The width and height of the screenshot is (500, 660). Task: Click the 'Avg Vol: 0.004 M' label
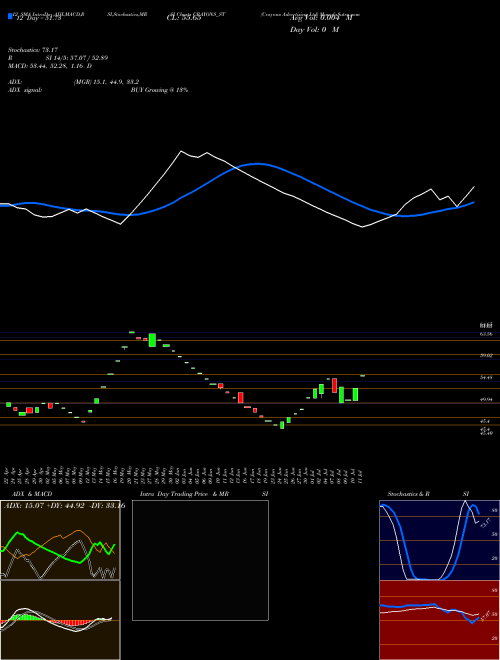[321, 18]
